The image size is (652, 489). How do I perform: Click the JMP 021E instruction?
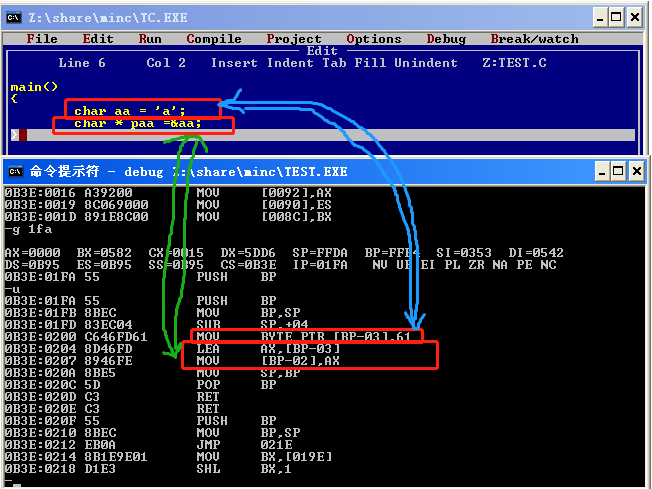point(244,445)
